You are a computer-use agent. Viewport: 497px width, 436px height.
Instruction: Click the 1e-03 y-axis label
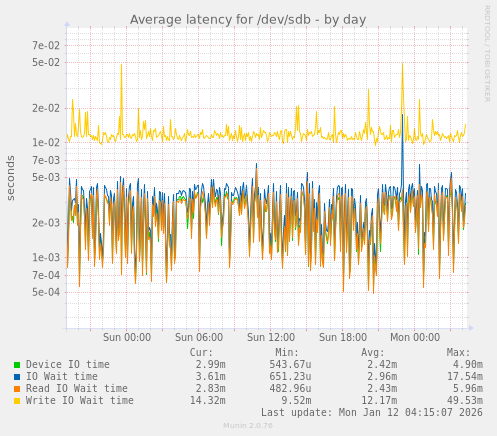pyautogui.click(x=46, y=258)
